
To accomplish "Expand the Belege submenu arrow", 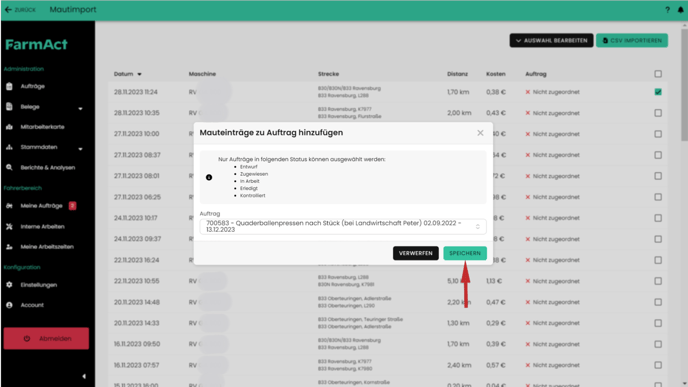I will coord(80,108).
